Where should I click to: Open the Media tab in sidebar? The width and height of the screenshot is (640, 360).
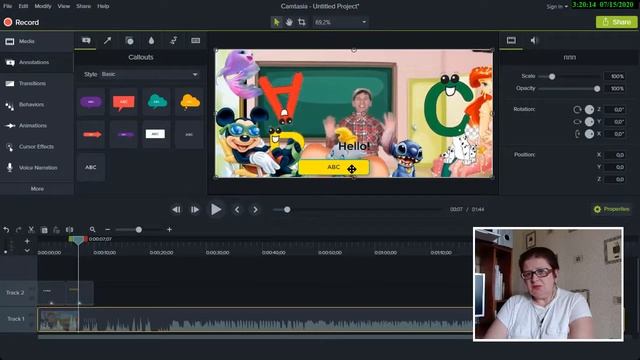(37, 41)
